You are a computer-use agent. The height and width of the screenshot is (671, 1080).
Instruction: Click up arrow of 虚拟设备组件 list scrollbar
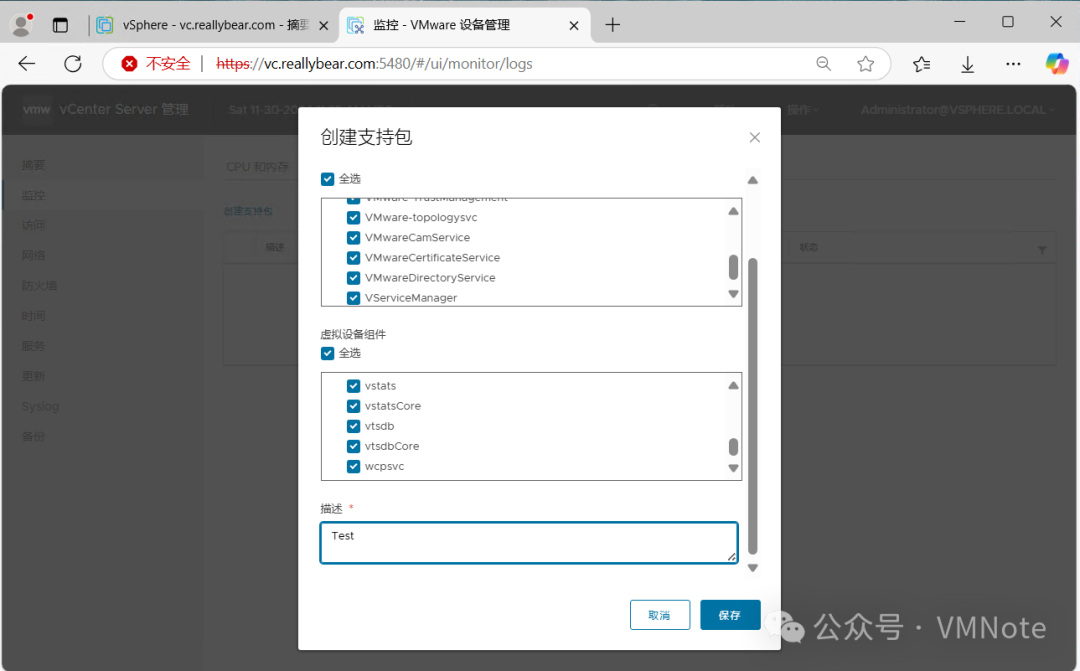[734, 385]
